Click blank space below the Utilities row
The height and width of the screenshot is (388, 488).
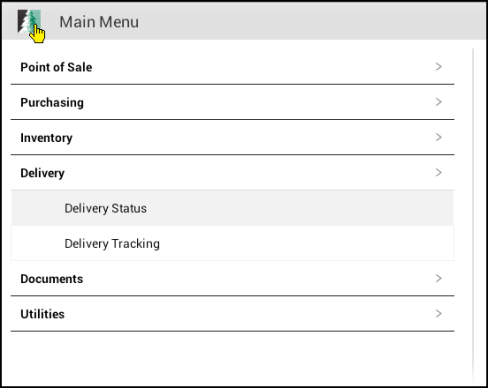click(232, 358)
